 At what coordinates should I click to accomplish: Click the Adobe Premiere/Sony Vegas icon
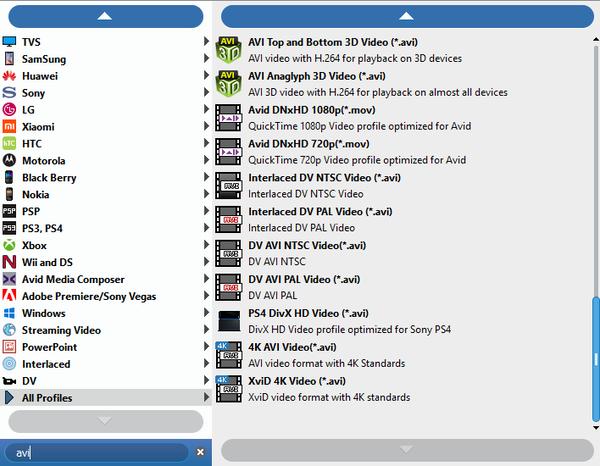pyautogui.click(x=10, y=296)
